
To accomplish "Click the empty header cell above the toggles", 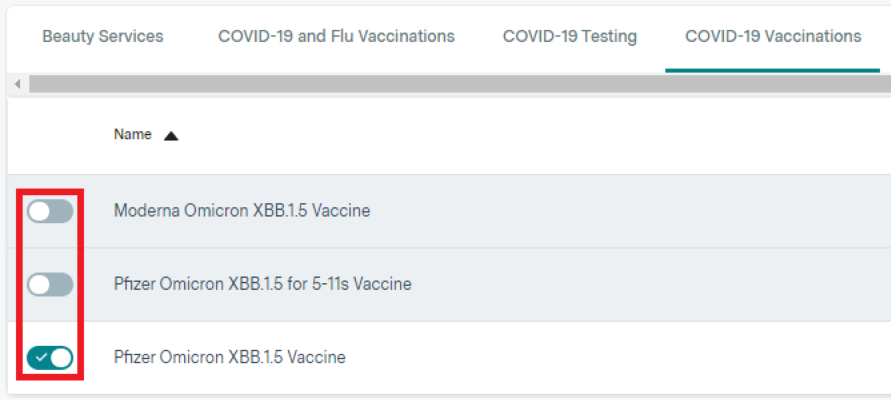I will [50, 135].
